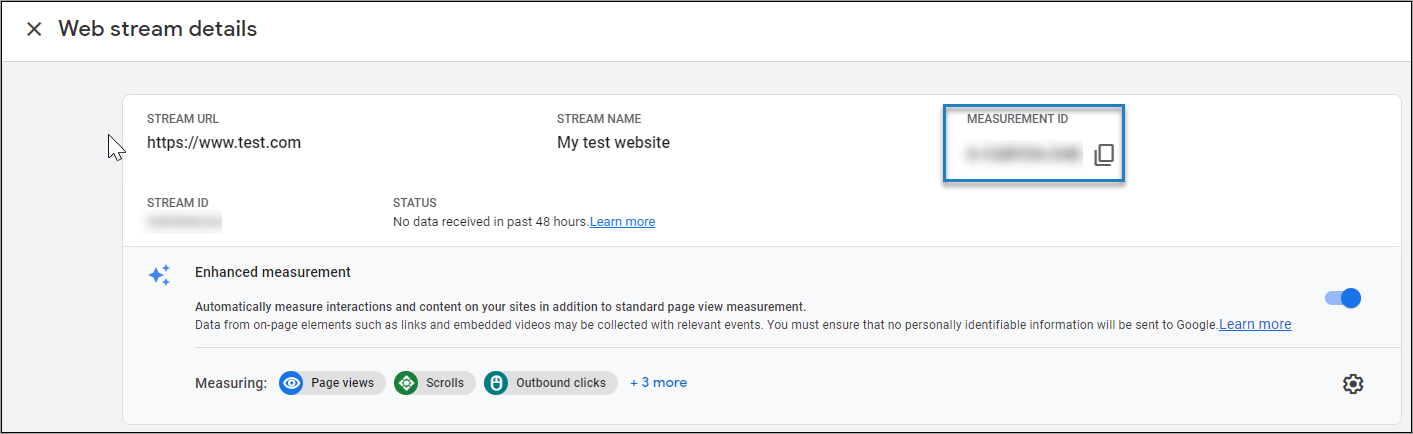Screen dimensions: 1413x434
Task: Select the 'Outbound clicks' chip label
Action: [x=560, y=383]
